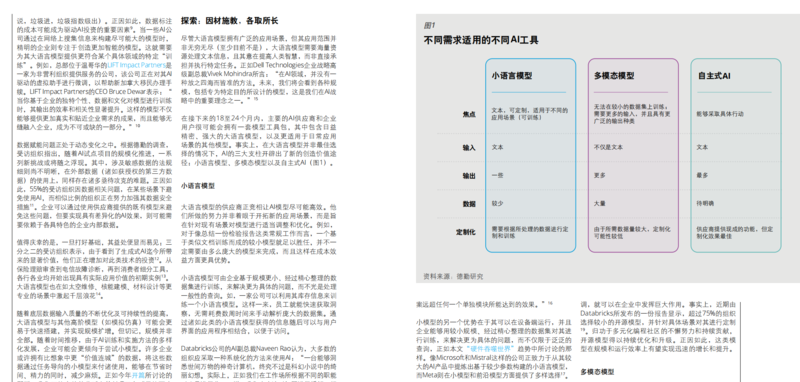Click the '焦点' row label in the figure

coord(469,114)
